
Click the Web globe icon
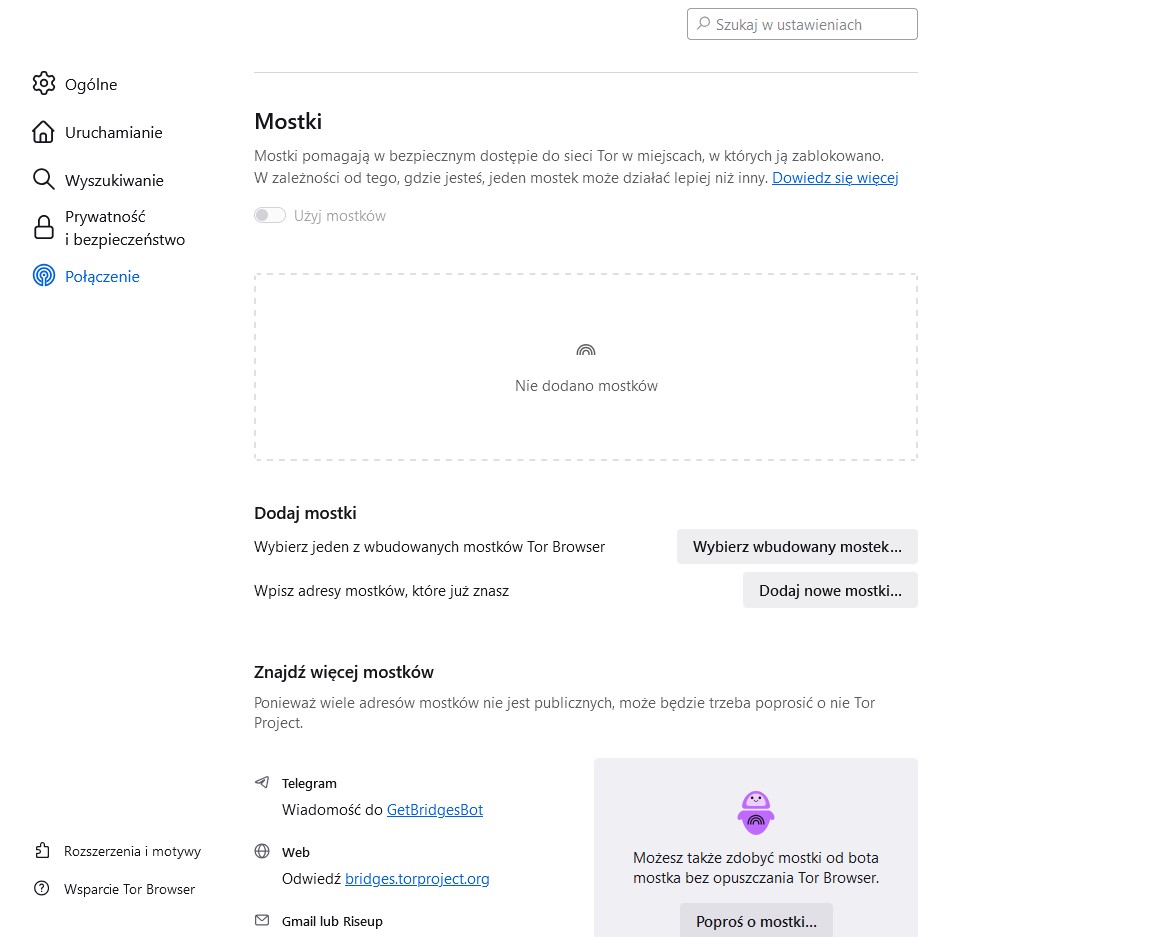pos(262,852)
